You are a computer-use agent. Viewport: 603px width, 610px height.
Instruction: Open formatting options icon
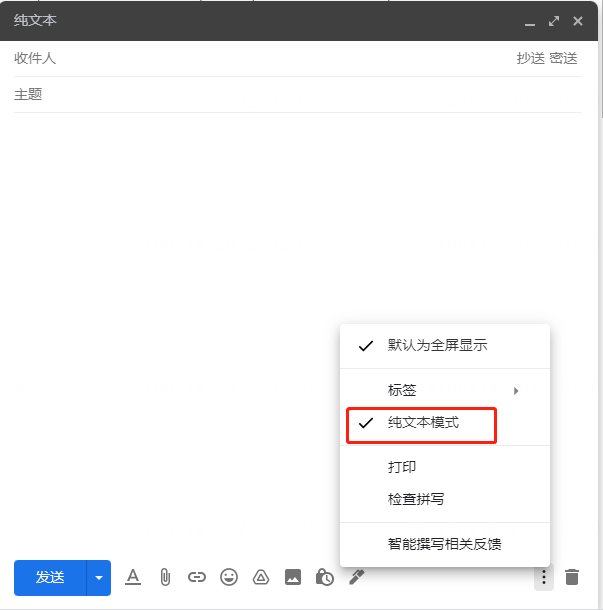click(133, 577)
